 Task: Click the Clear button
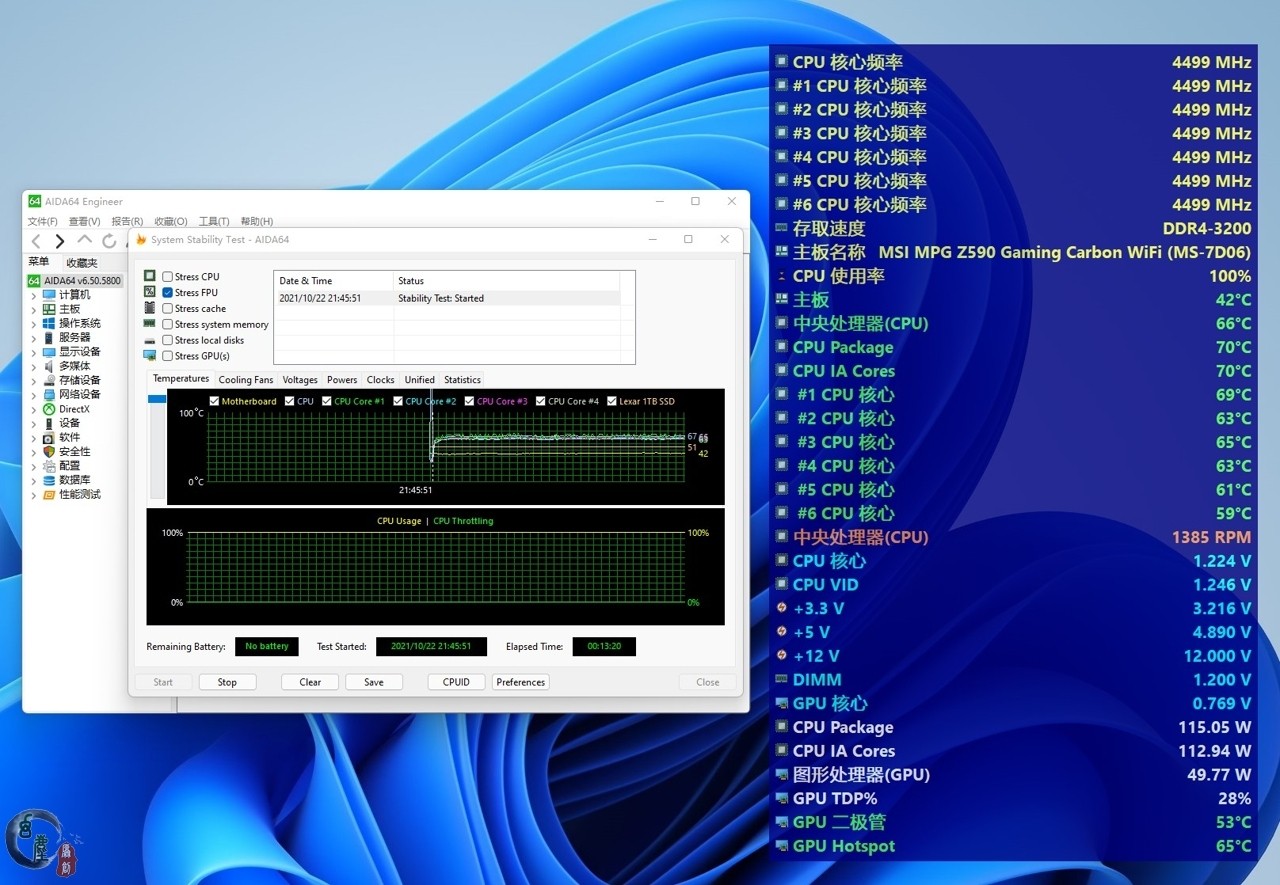[310, 682]
